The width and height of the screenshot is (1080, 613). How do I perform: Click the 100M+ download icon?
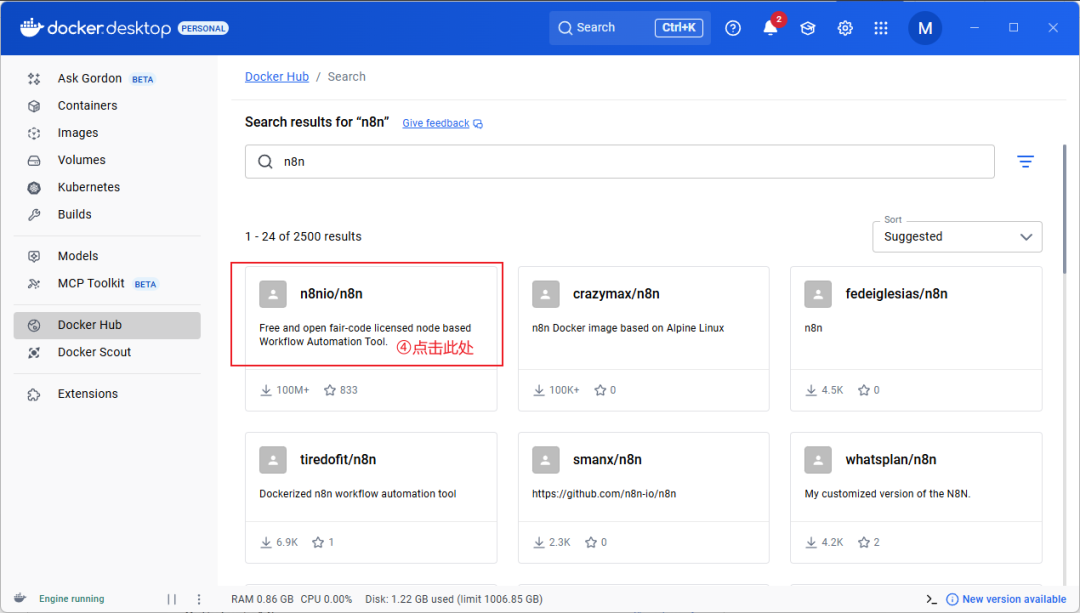point(266,391)
